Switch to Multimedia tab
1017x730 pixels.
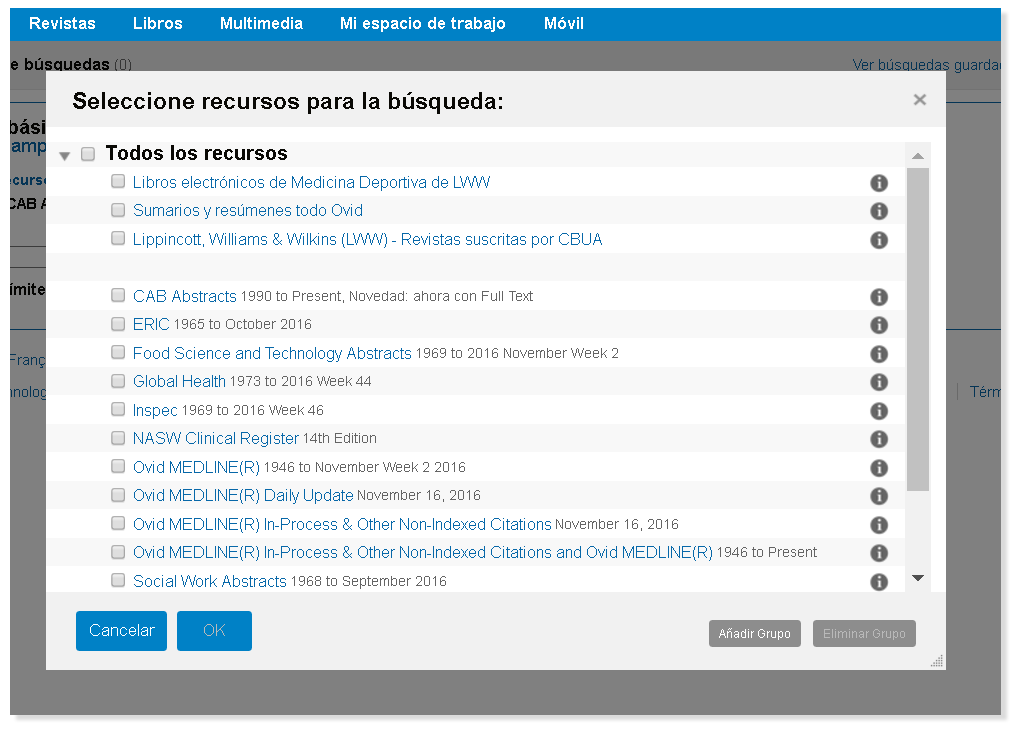(261, 23)
